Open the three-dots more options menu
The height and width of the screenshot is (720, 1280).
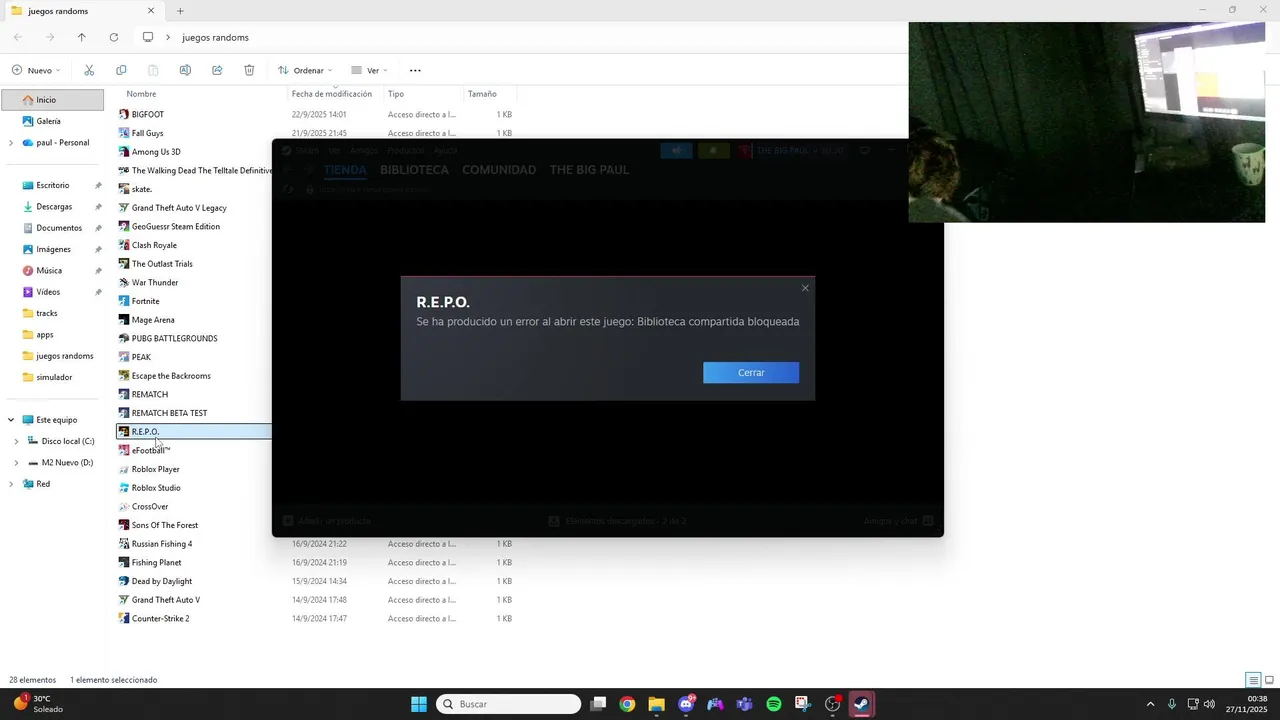coord(415,70)
